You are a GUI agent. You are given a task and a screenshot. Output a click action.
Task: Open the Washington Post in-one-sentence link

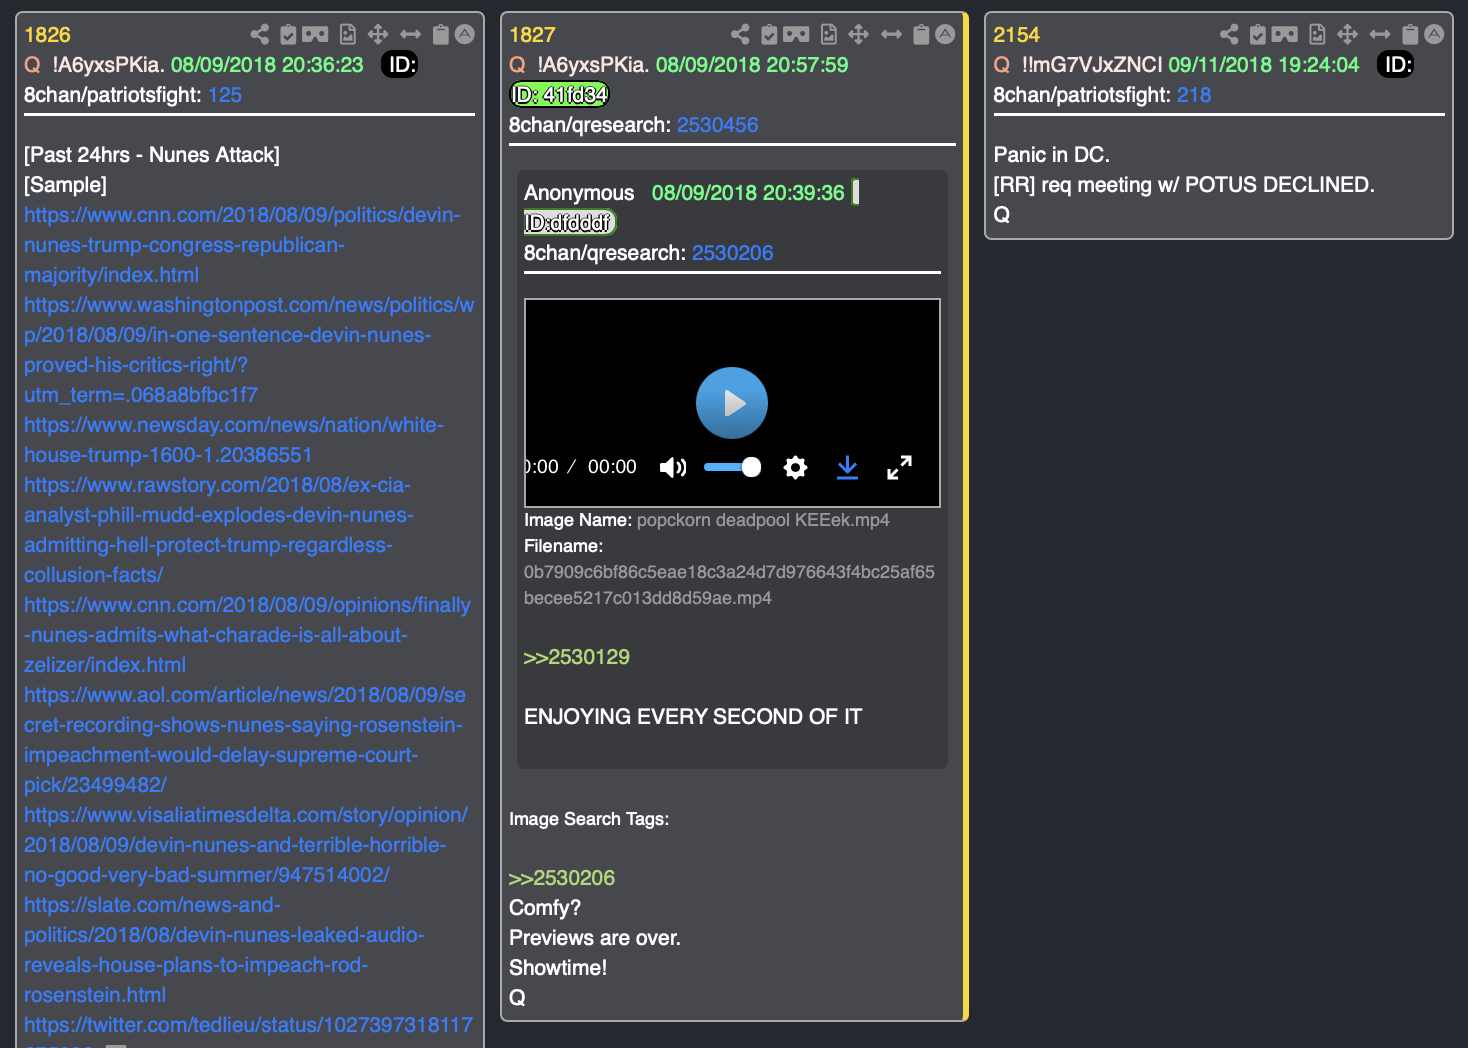coord(249,350)
